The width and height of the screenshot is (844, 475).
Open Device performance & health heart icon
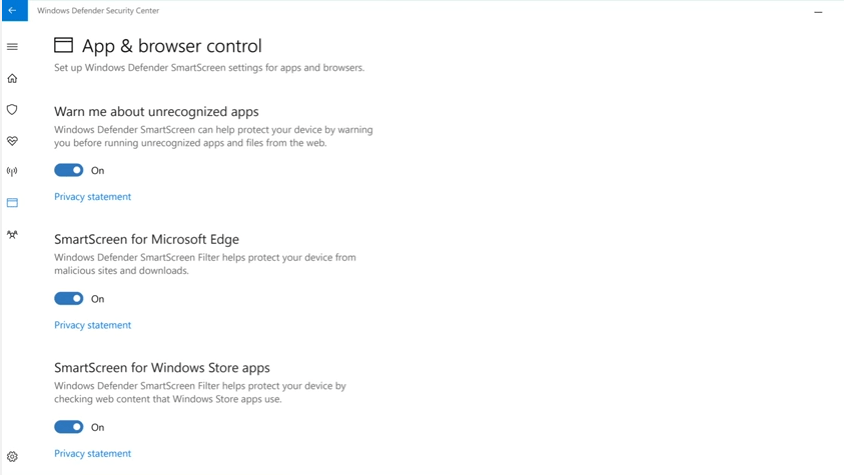click(x=13, y=141)
